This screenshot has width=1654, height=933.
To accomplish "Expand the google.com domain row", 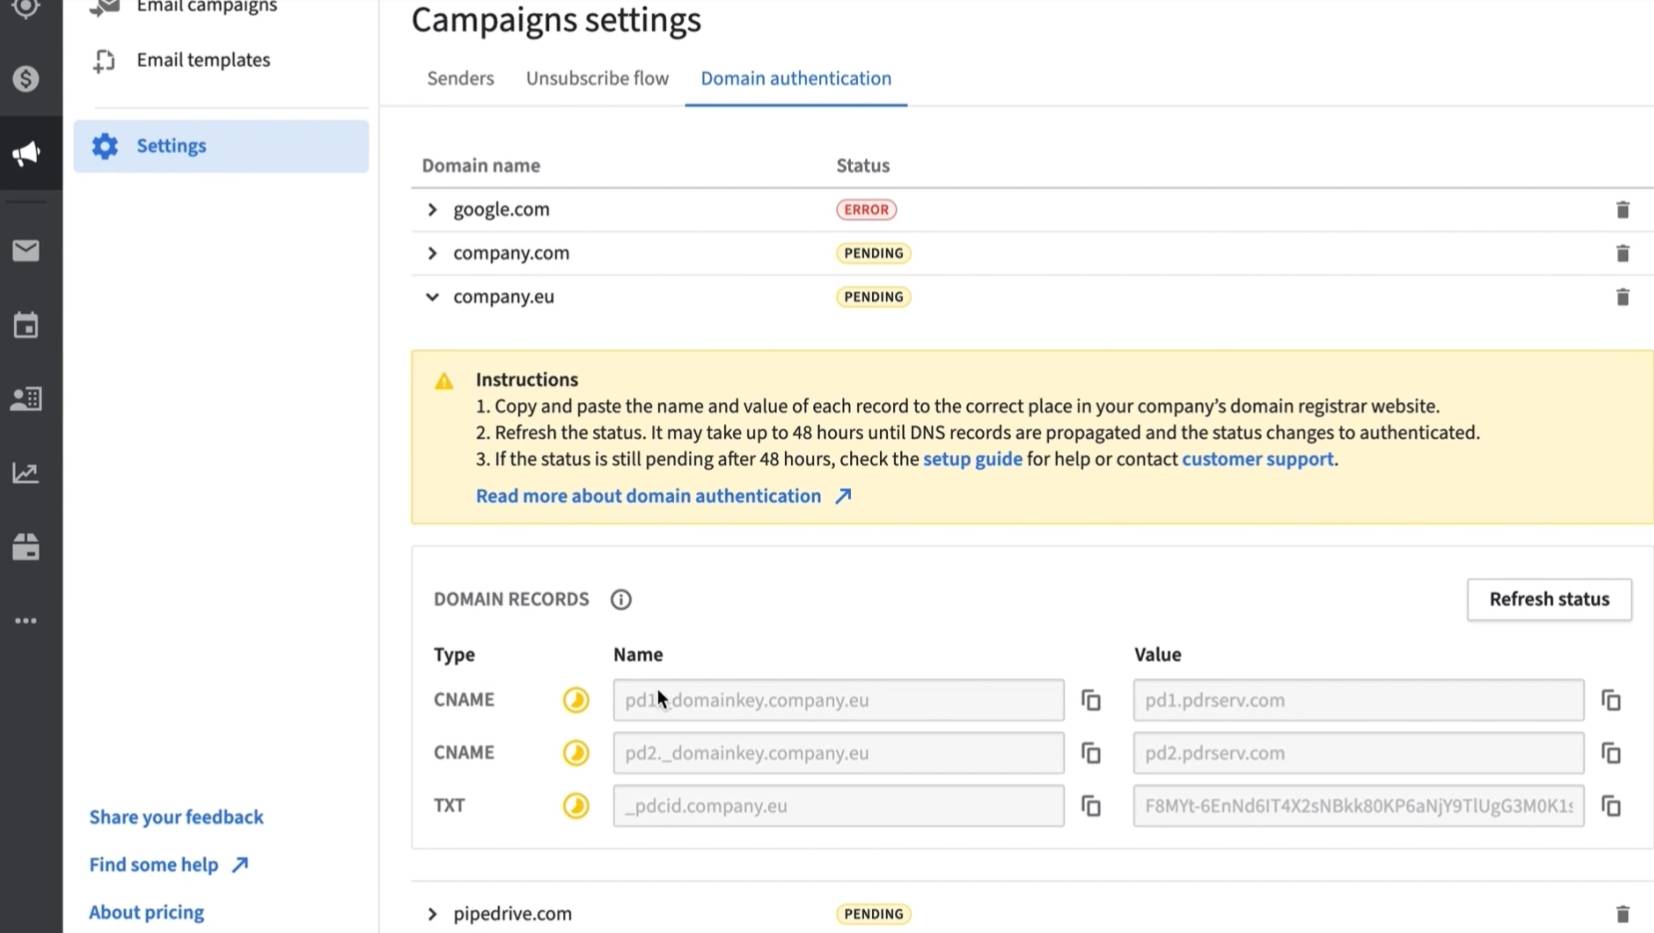I will [x=432, y=209].
